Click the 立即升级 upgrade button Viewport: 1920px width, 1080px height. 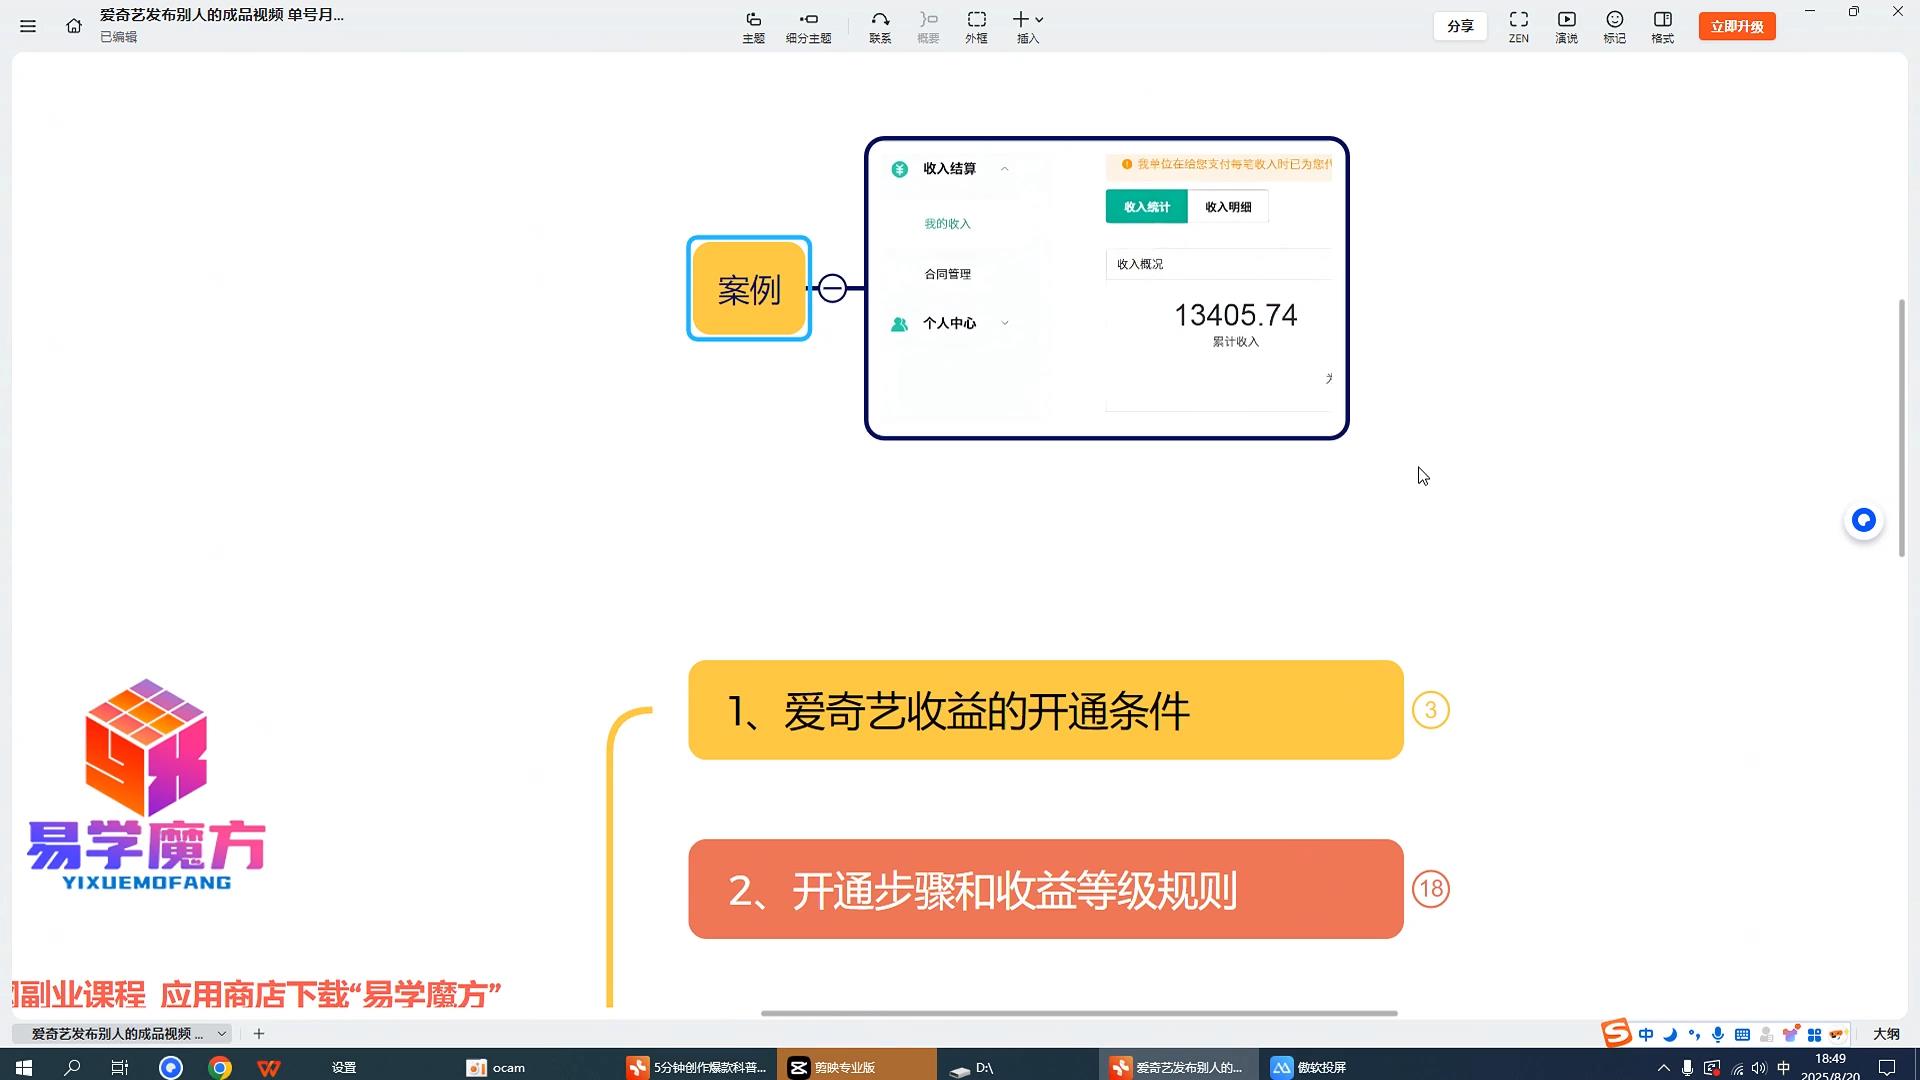click(x=1736, y=25)
